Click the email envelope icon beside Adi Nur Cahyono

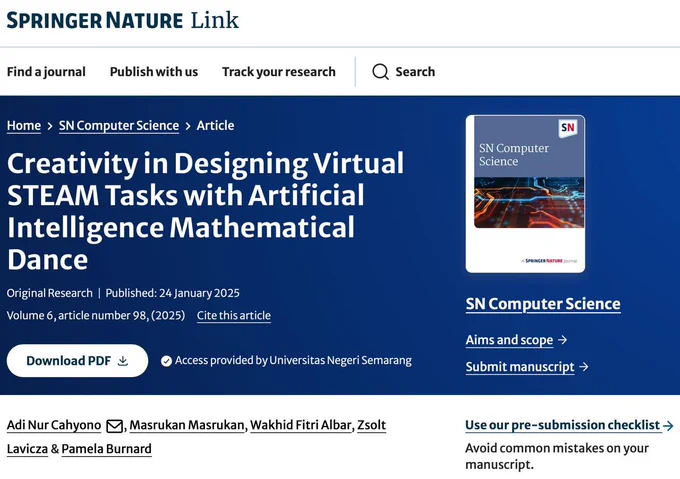pyautogui.click(x=114, y=426)
